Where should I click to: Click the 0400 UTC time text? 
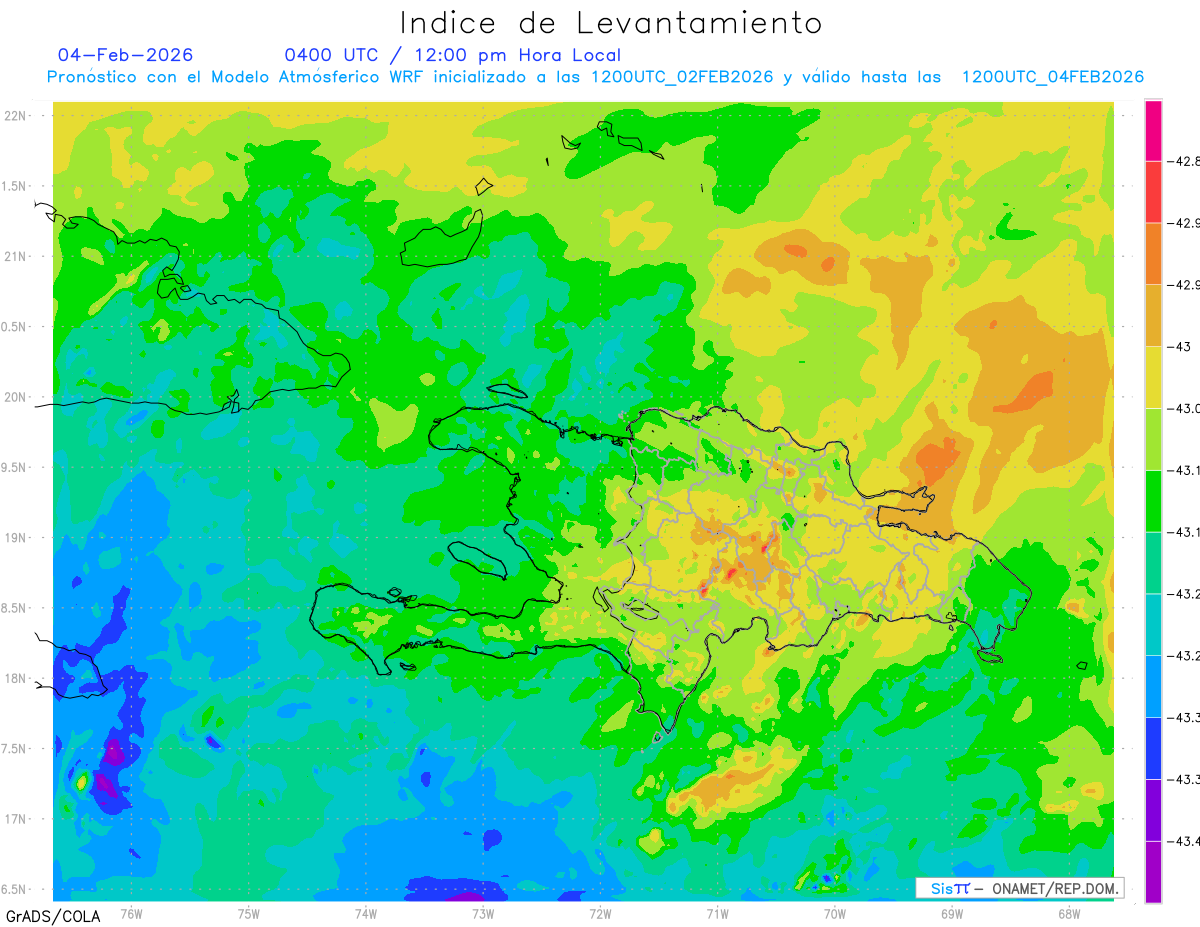point(332,55)
